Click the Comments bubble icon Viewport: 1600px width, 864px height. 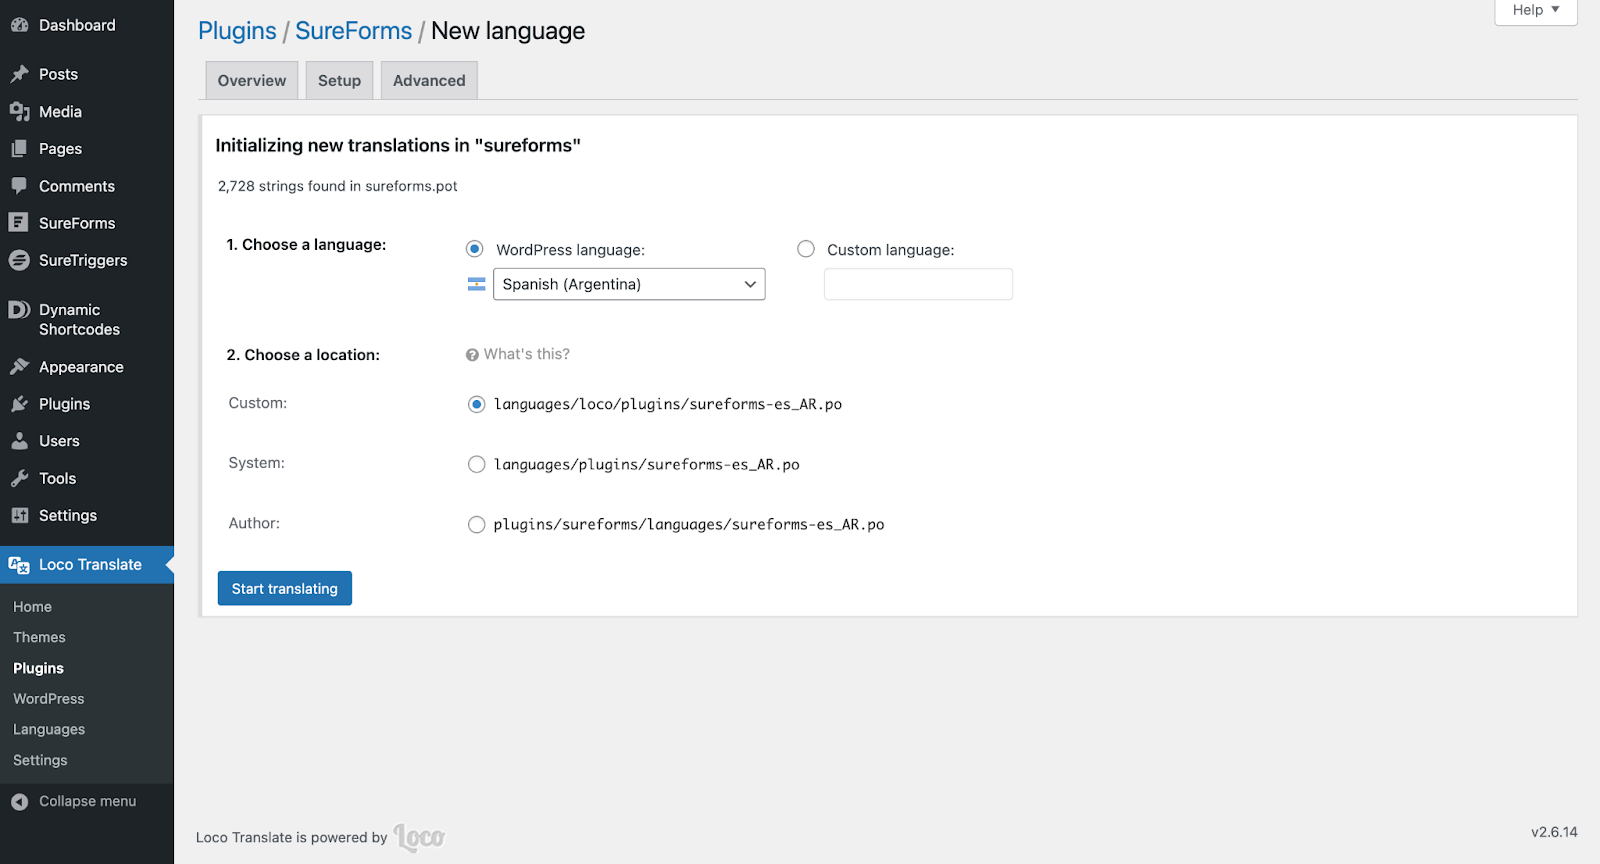coord(19,186)
